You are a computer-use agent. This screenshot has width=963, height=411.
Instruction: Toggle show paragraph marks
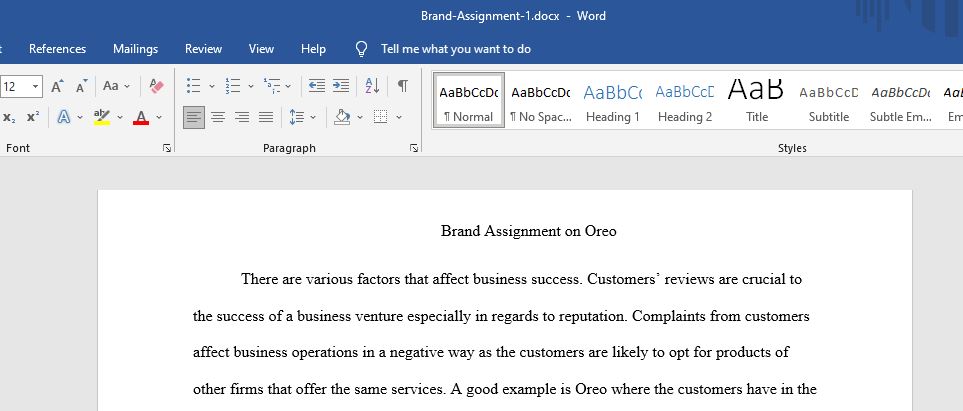pyautogui.click(x=403, y=86)
